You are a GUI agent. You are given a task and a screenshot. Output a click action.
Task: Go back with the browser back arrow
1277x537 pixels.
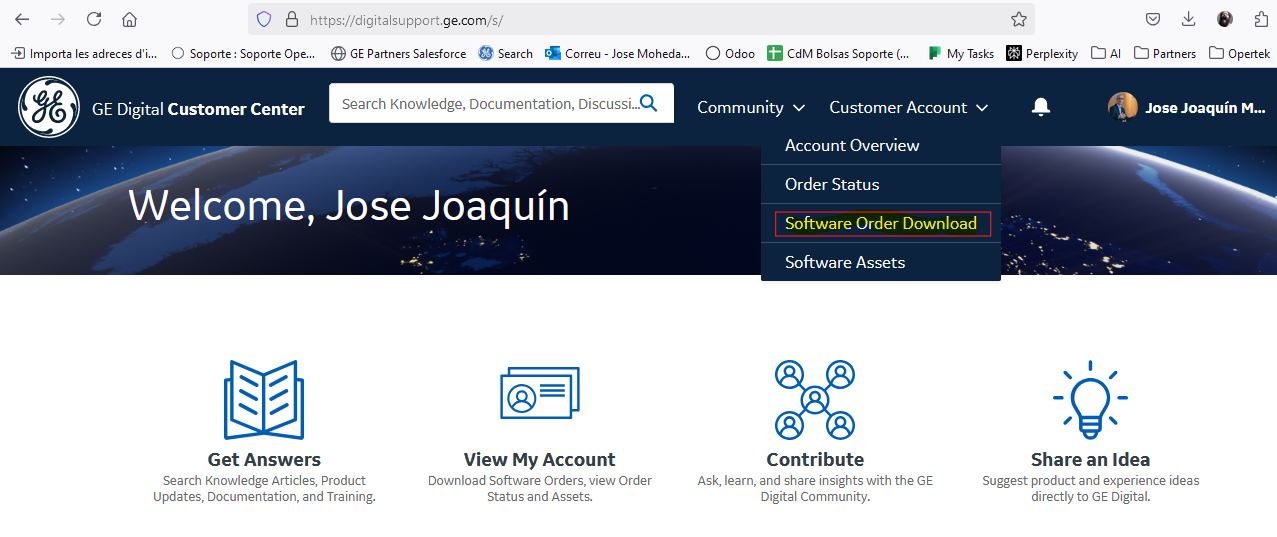click(x=22, y=19)
